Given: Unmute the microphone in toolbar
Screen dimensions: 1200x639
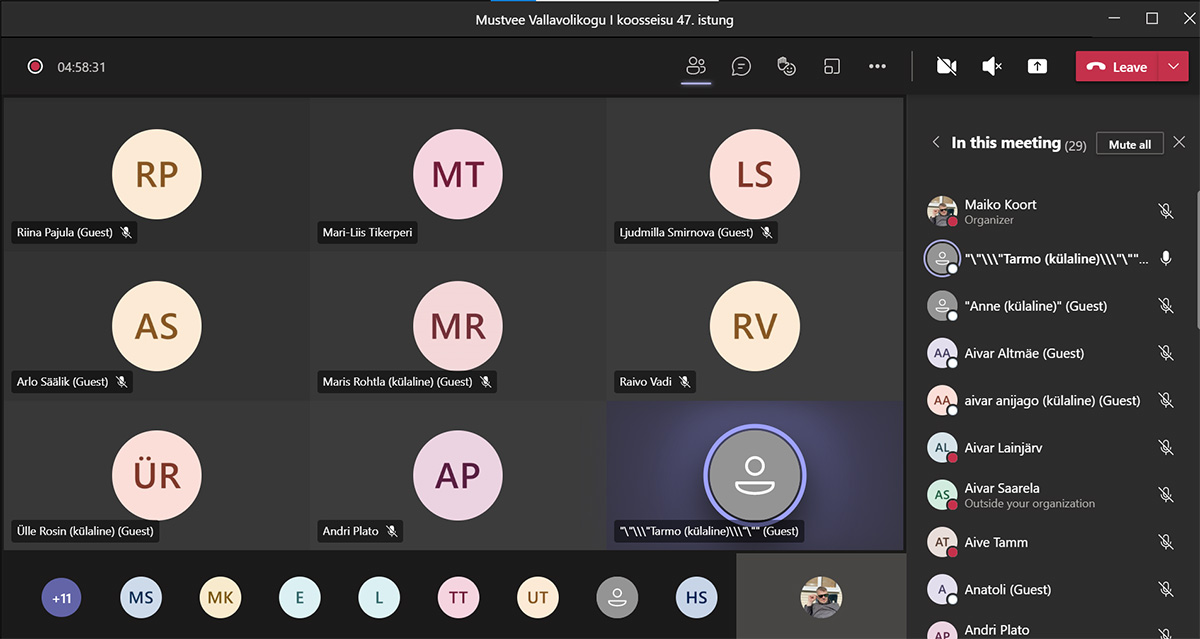Looking at the screenshot, I should [x=992, y=67].
